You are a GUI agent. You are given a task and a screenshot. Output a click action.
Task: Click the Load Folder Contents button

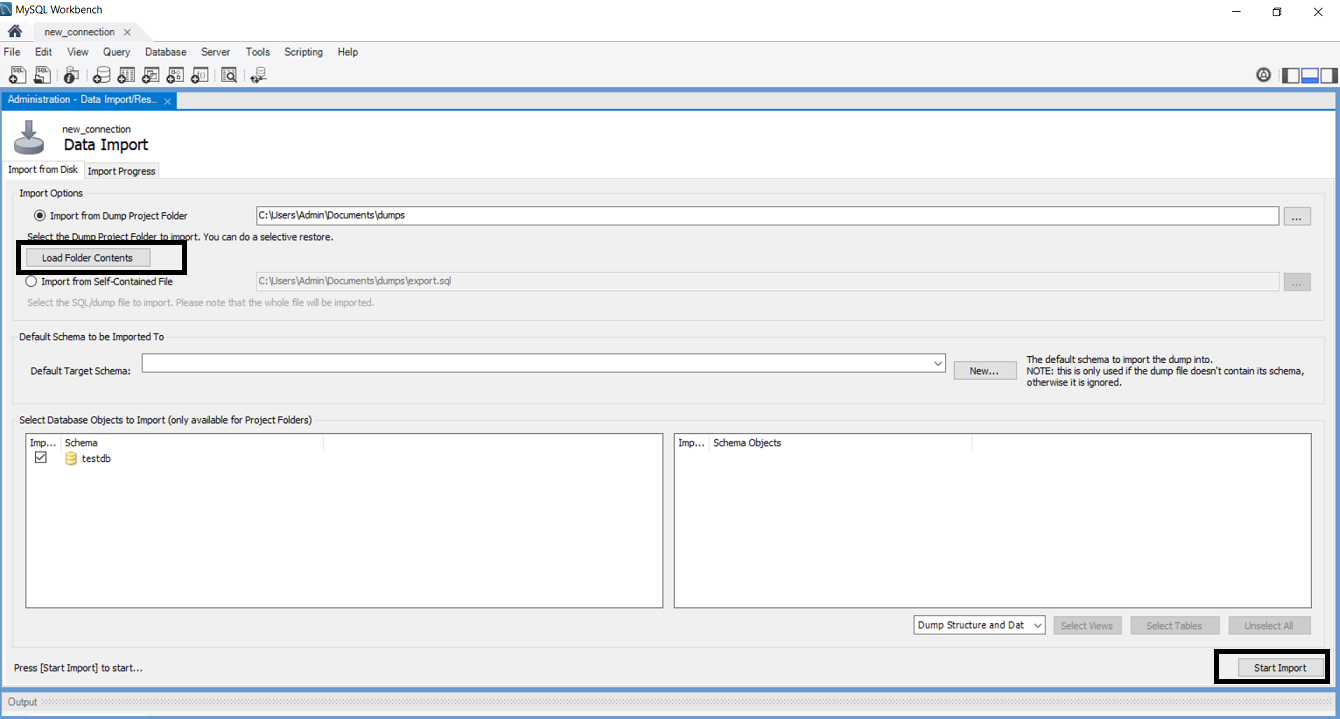point(88,258)
